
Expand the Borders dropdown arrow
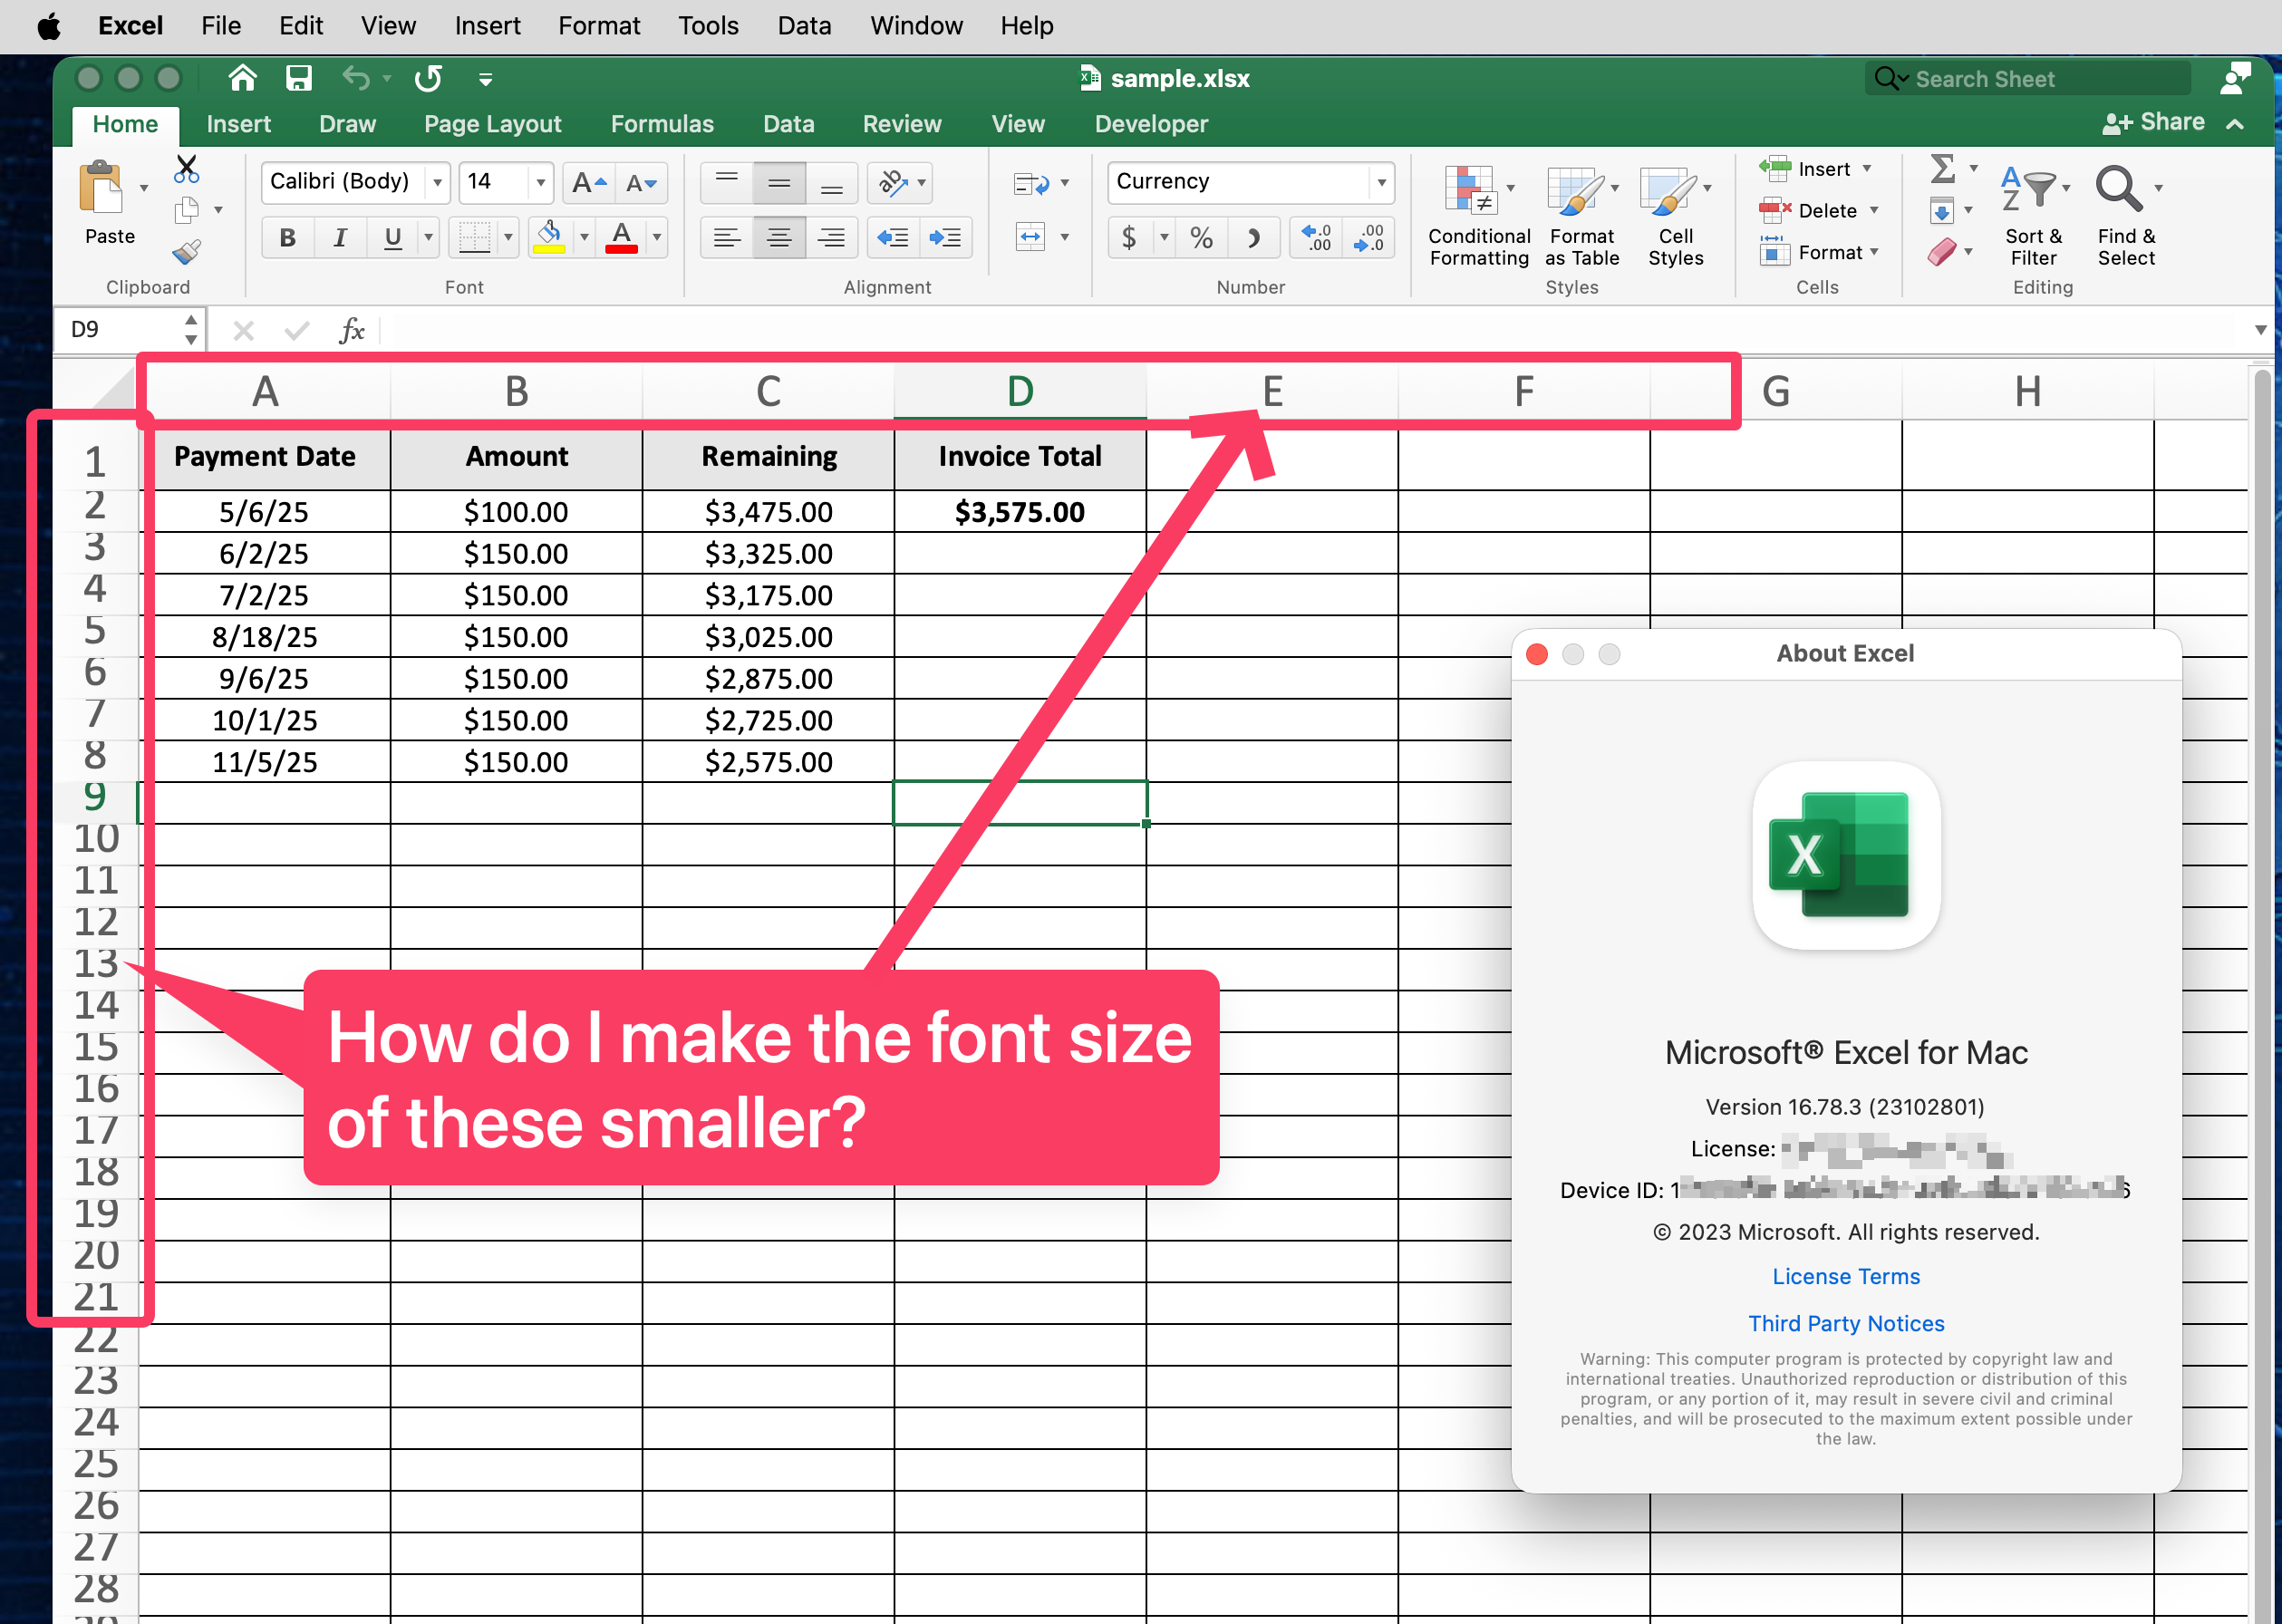tap(508, 237)
